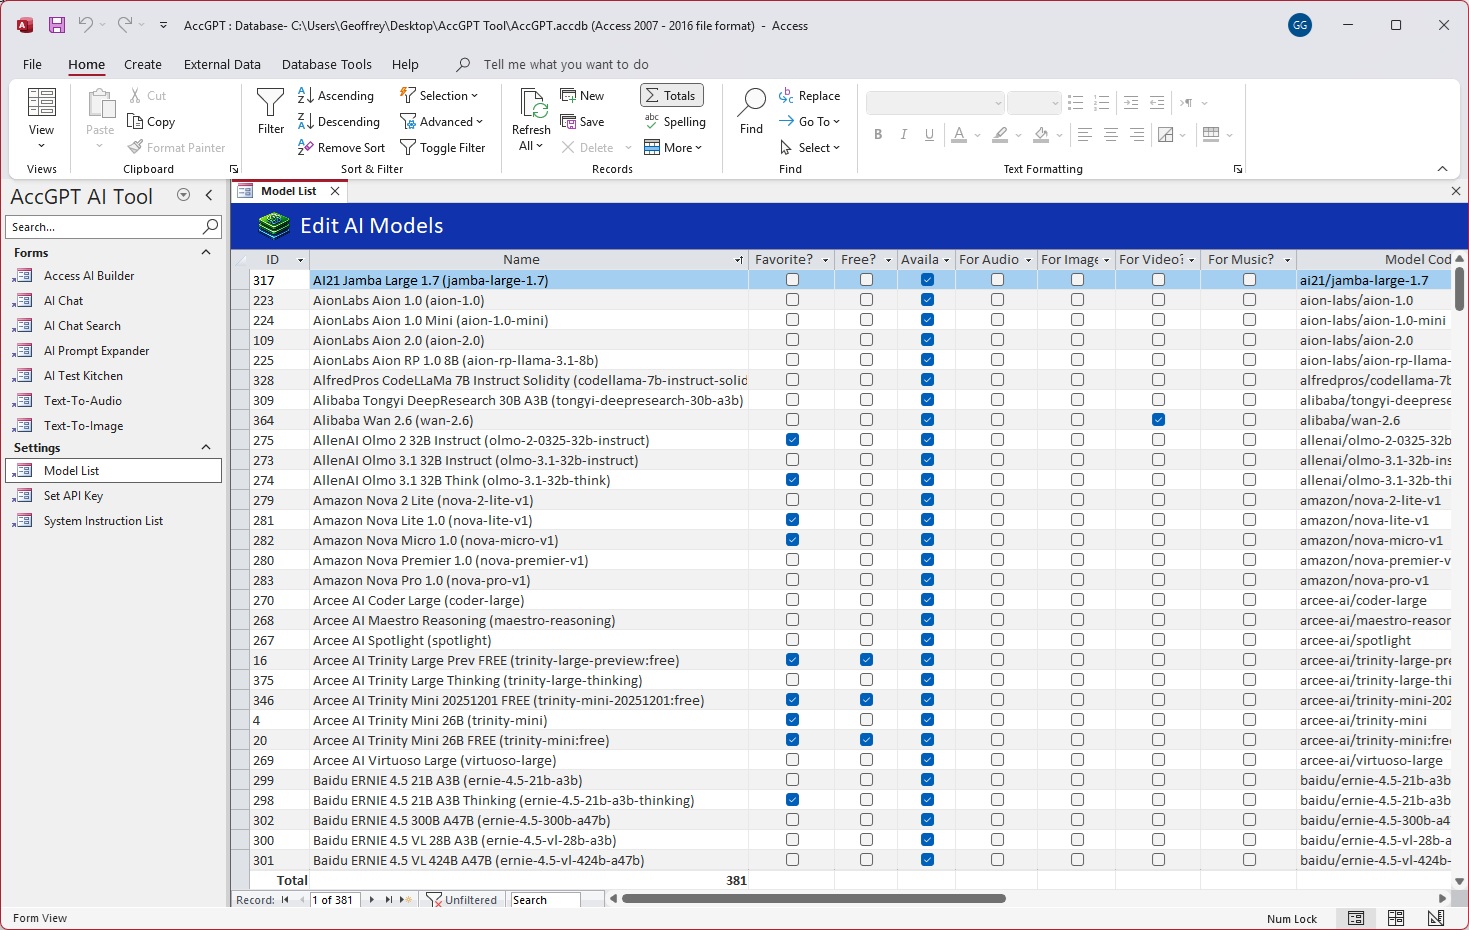Click the Toggle Filter icon
Image resolution: width=1469 pixels, height=930 pixels.
(x=408, y=147)
